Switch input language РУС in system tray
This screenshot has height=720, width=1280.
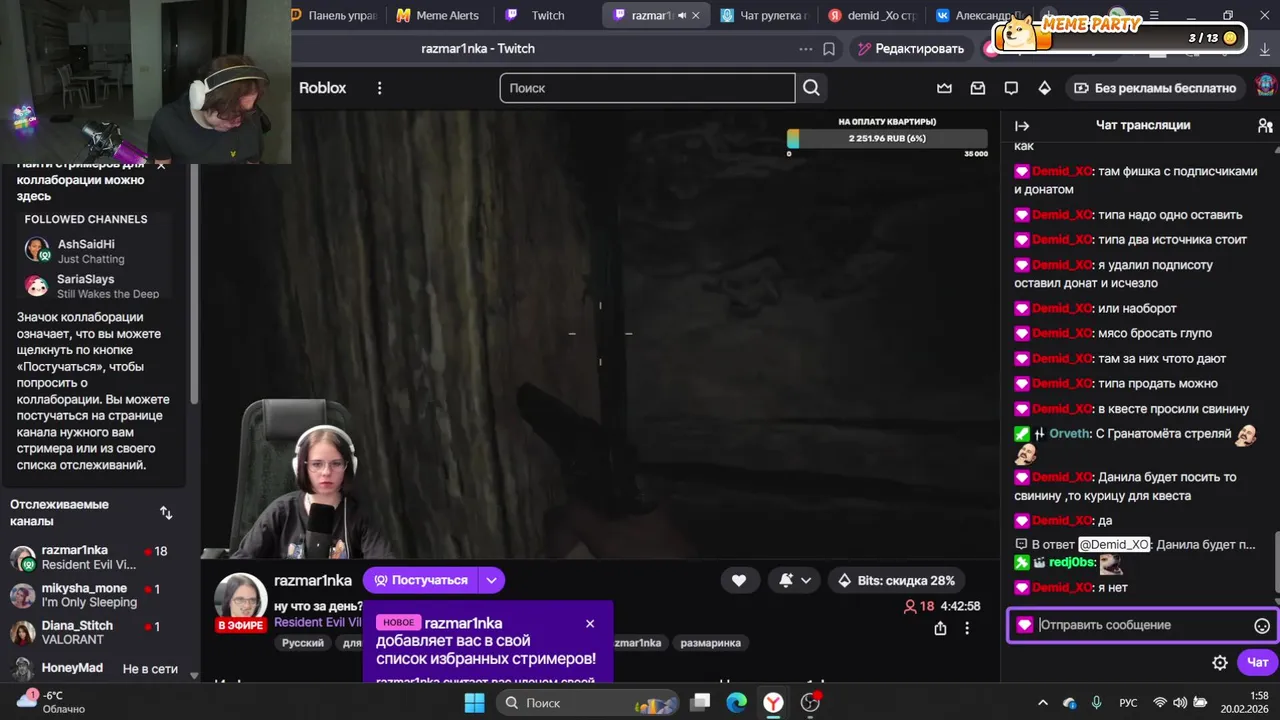[1128, 703]
